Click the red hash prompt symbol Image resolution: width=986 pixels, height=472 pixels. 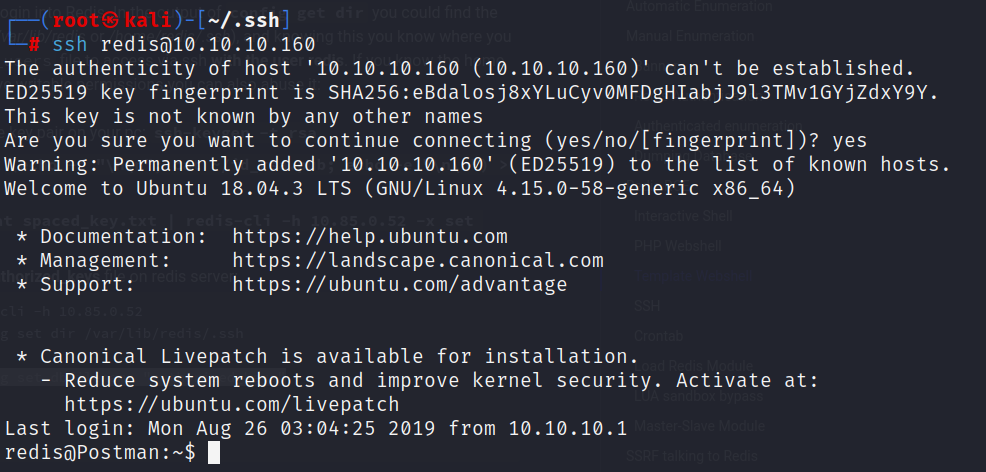point(35,45)
